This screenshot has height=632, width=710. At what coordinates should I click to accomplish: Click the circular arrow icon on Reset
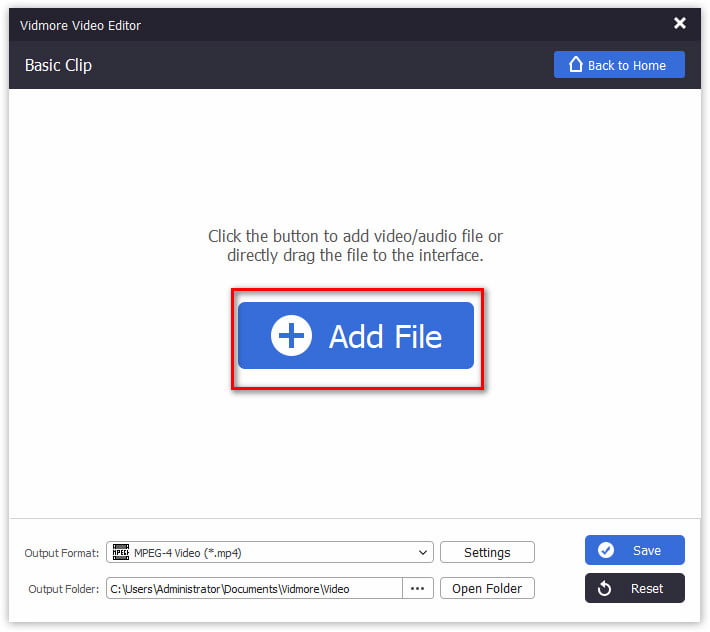click(604, 589)
